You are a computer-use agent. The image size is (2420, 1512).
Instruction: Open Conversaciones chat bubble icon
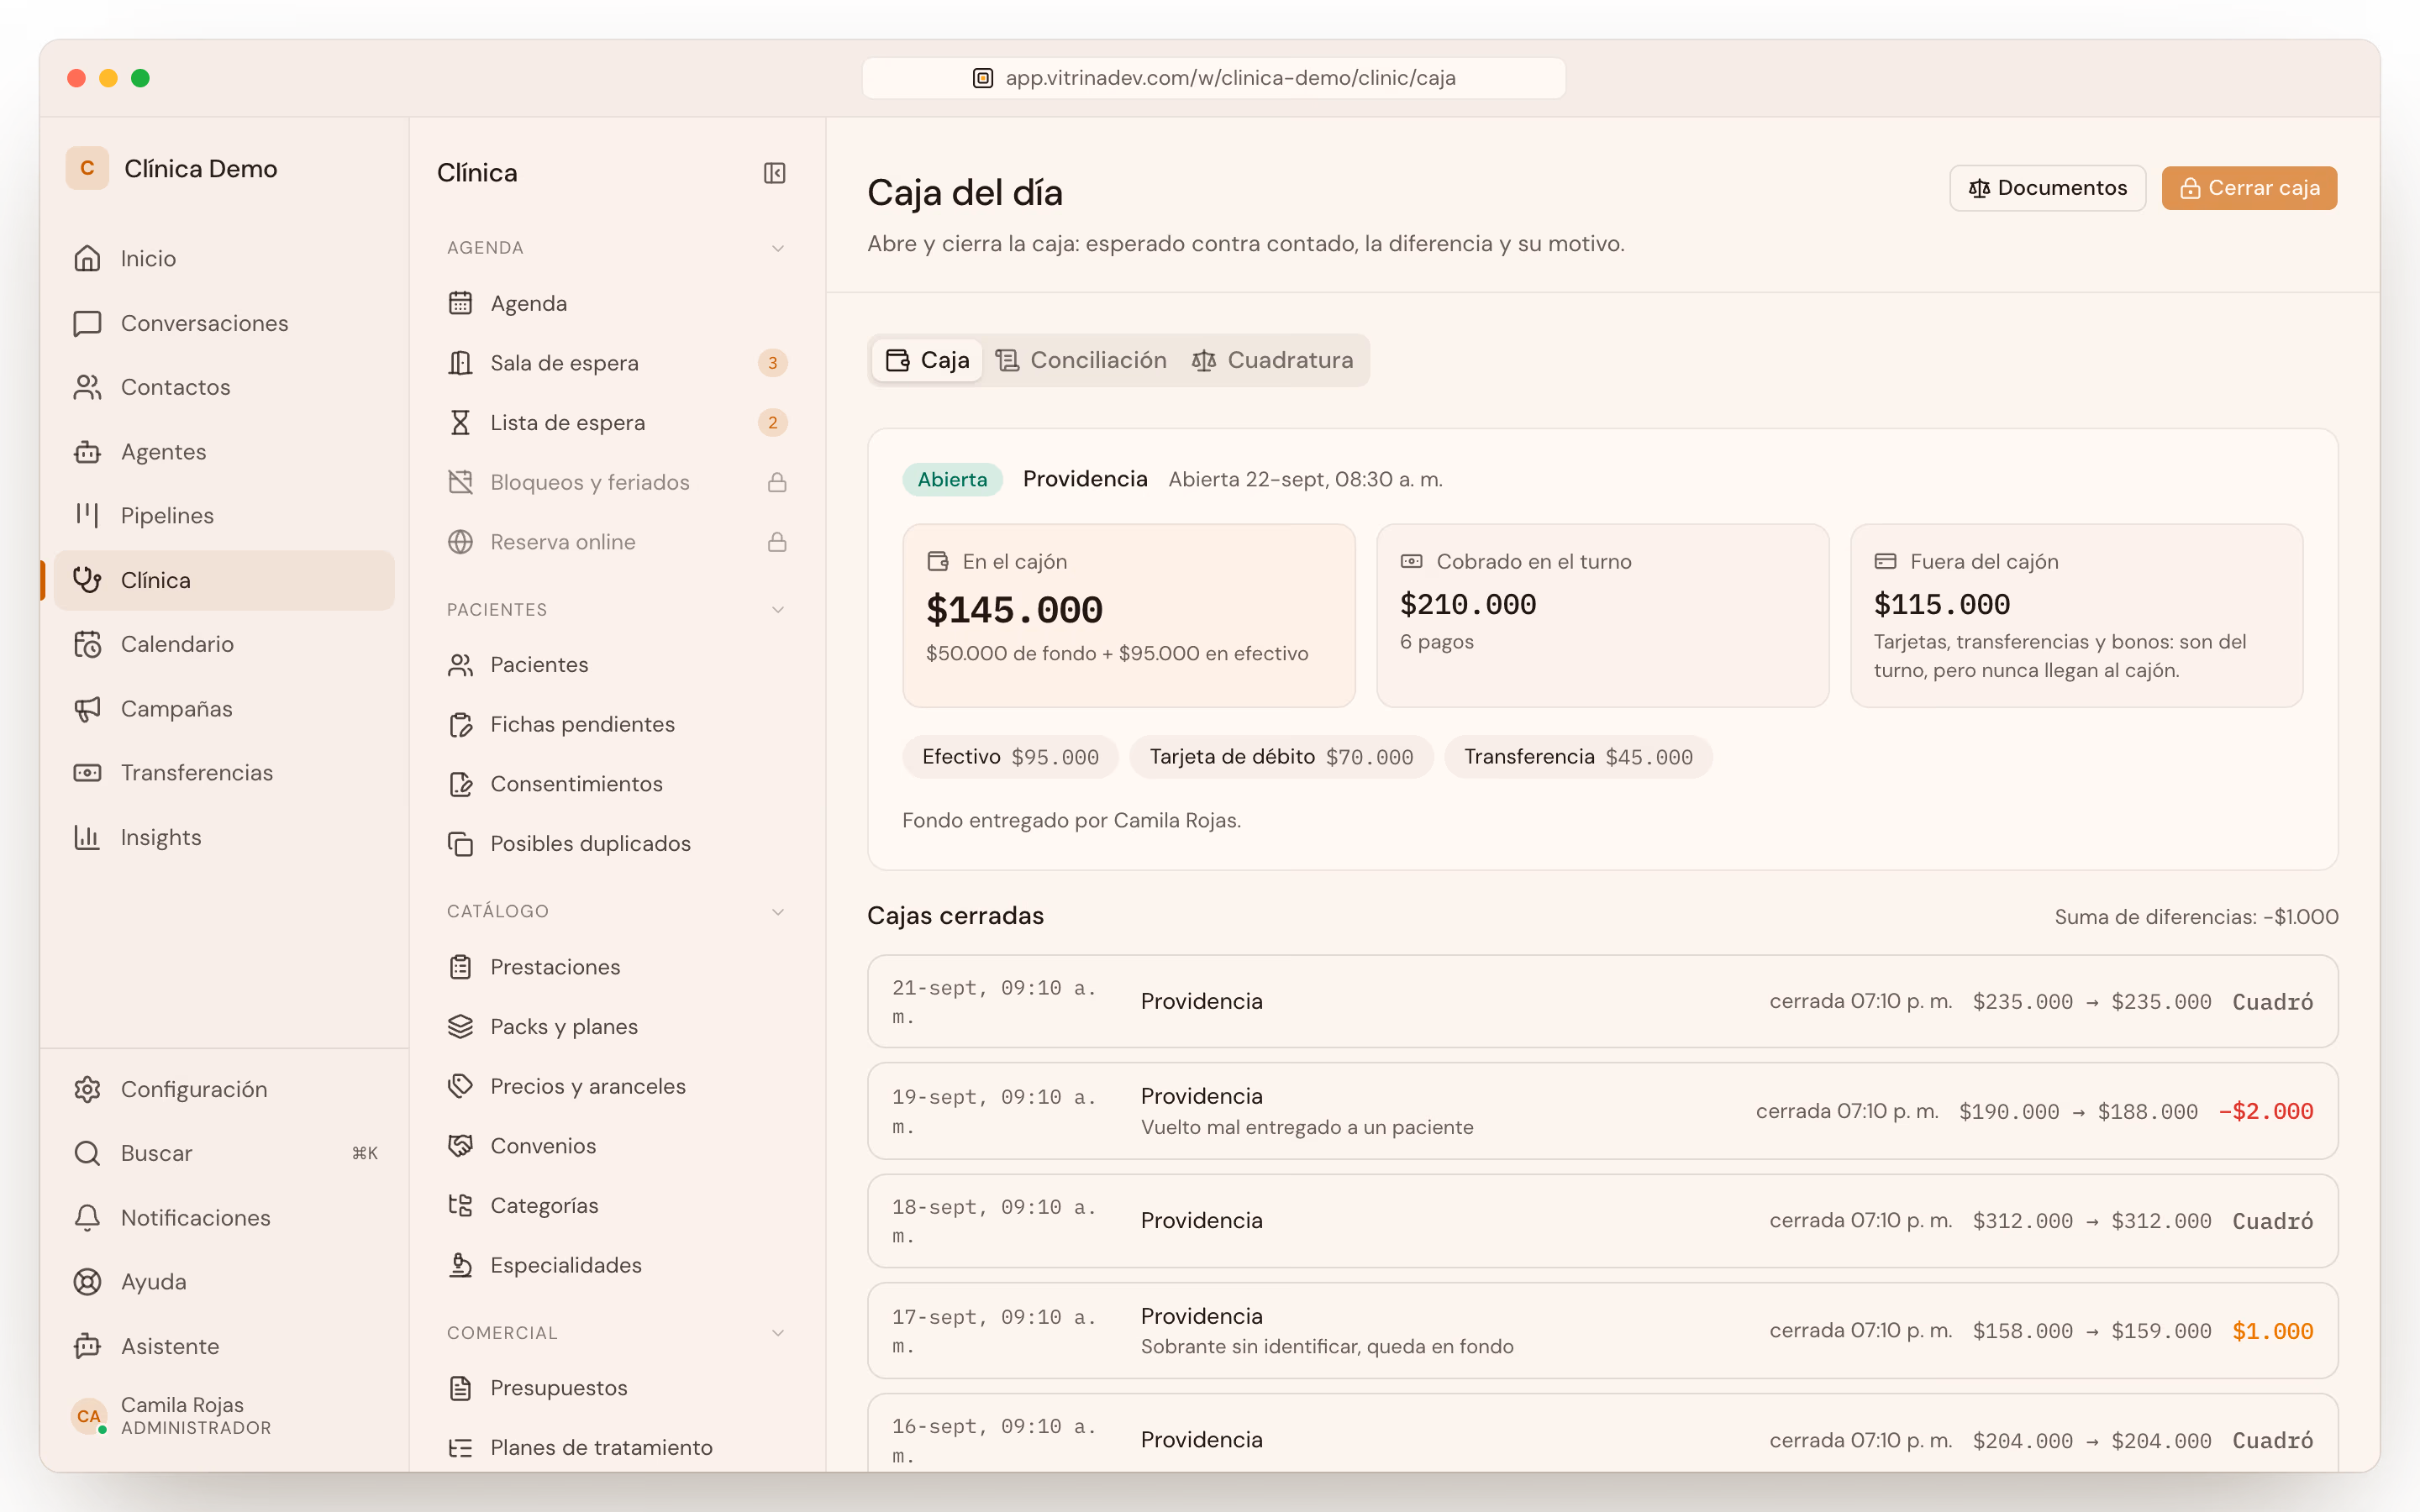click(x=87, y=323)
